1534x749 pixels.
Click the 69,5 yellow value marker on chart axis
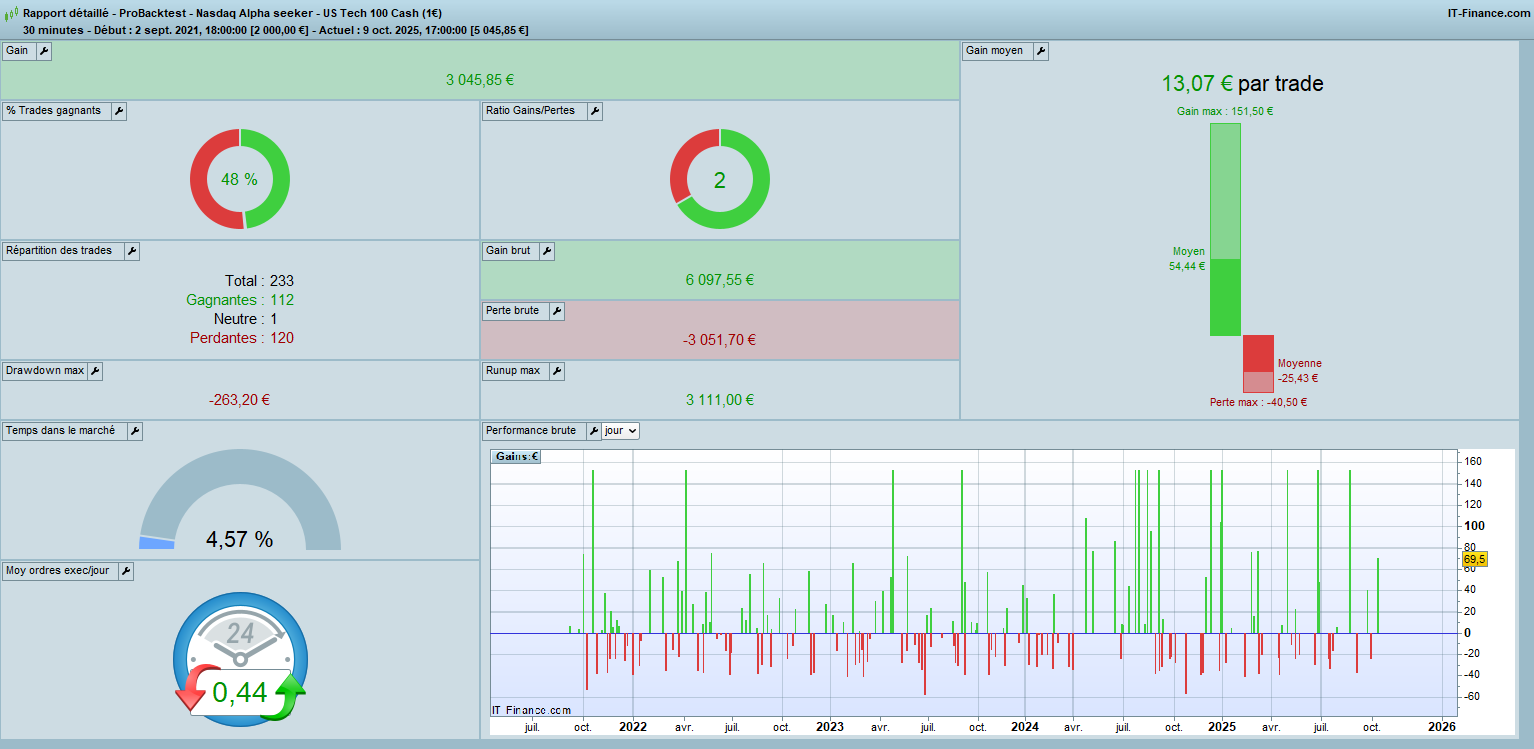pos(1475,560)
